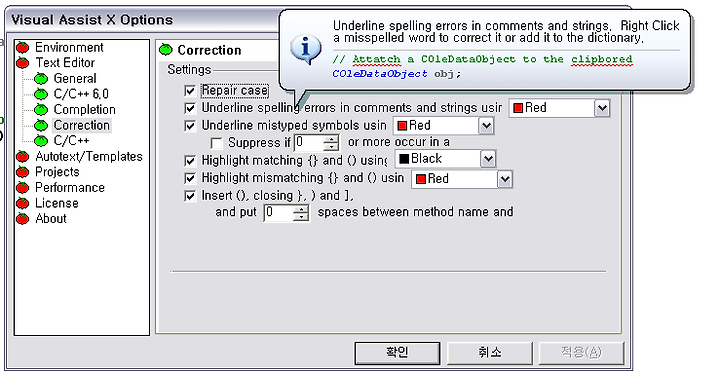Click red swatch in mistyped symbols color box
Viewport: 720px width, 374px height.
[402, 126]
